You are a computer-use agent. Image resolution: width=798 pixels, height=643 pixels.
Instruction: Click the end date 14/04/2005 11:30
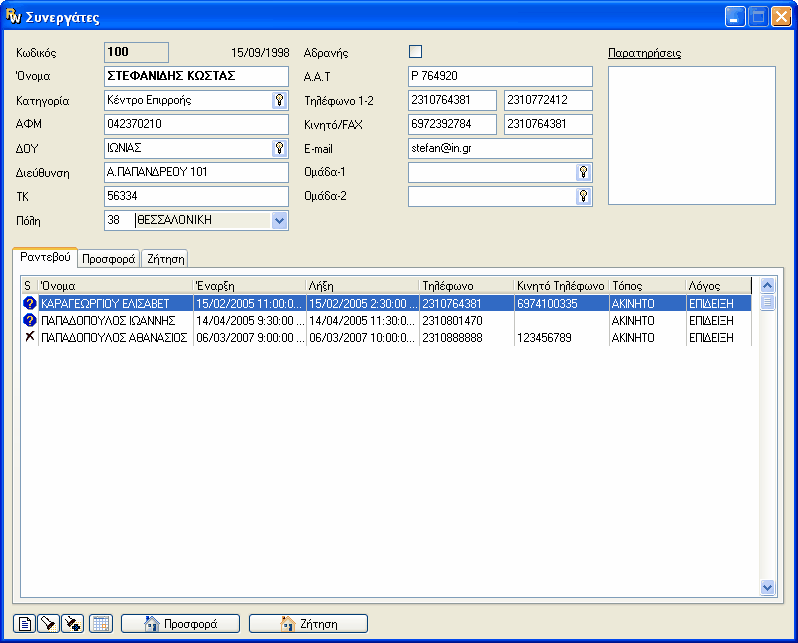(362, 321)
